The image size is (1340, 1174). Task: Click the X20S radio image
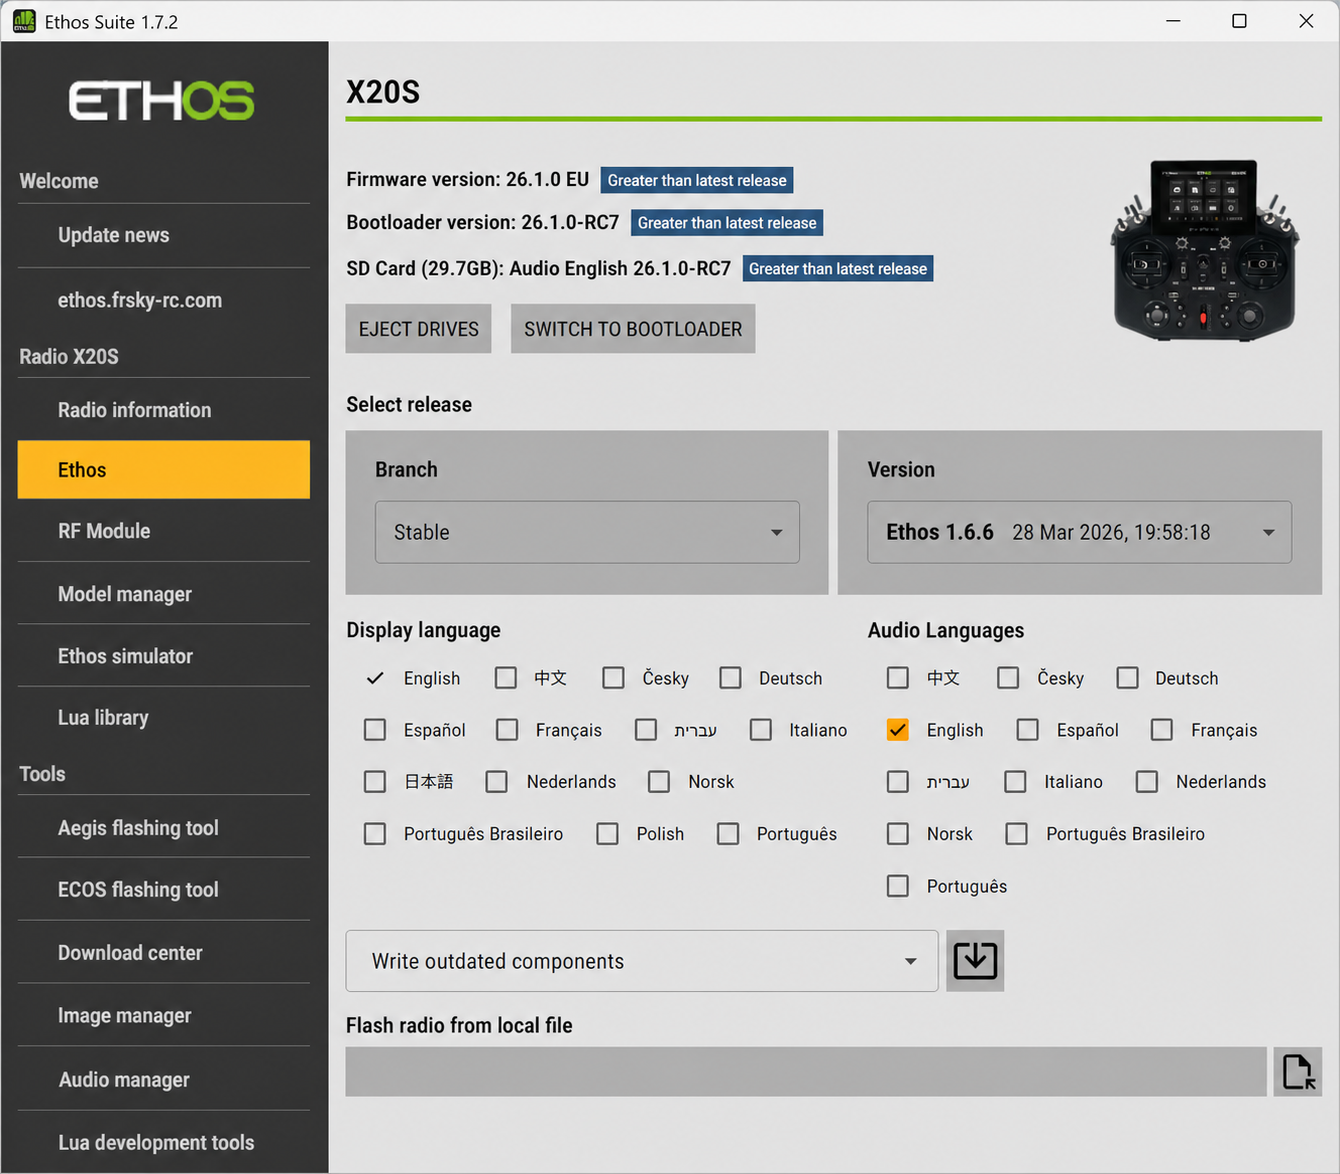coord(1205,250)
